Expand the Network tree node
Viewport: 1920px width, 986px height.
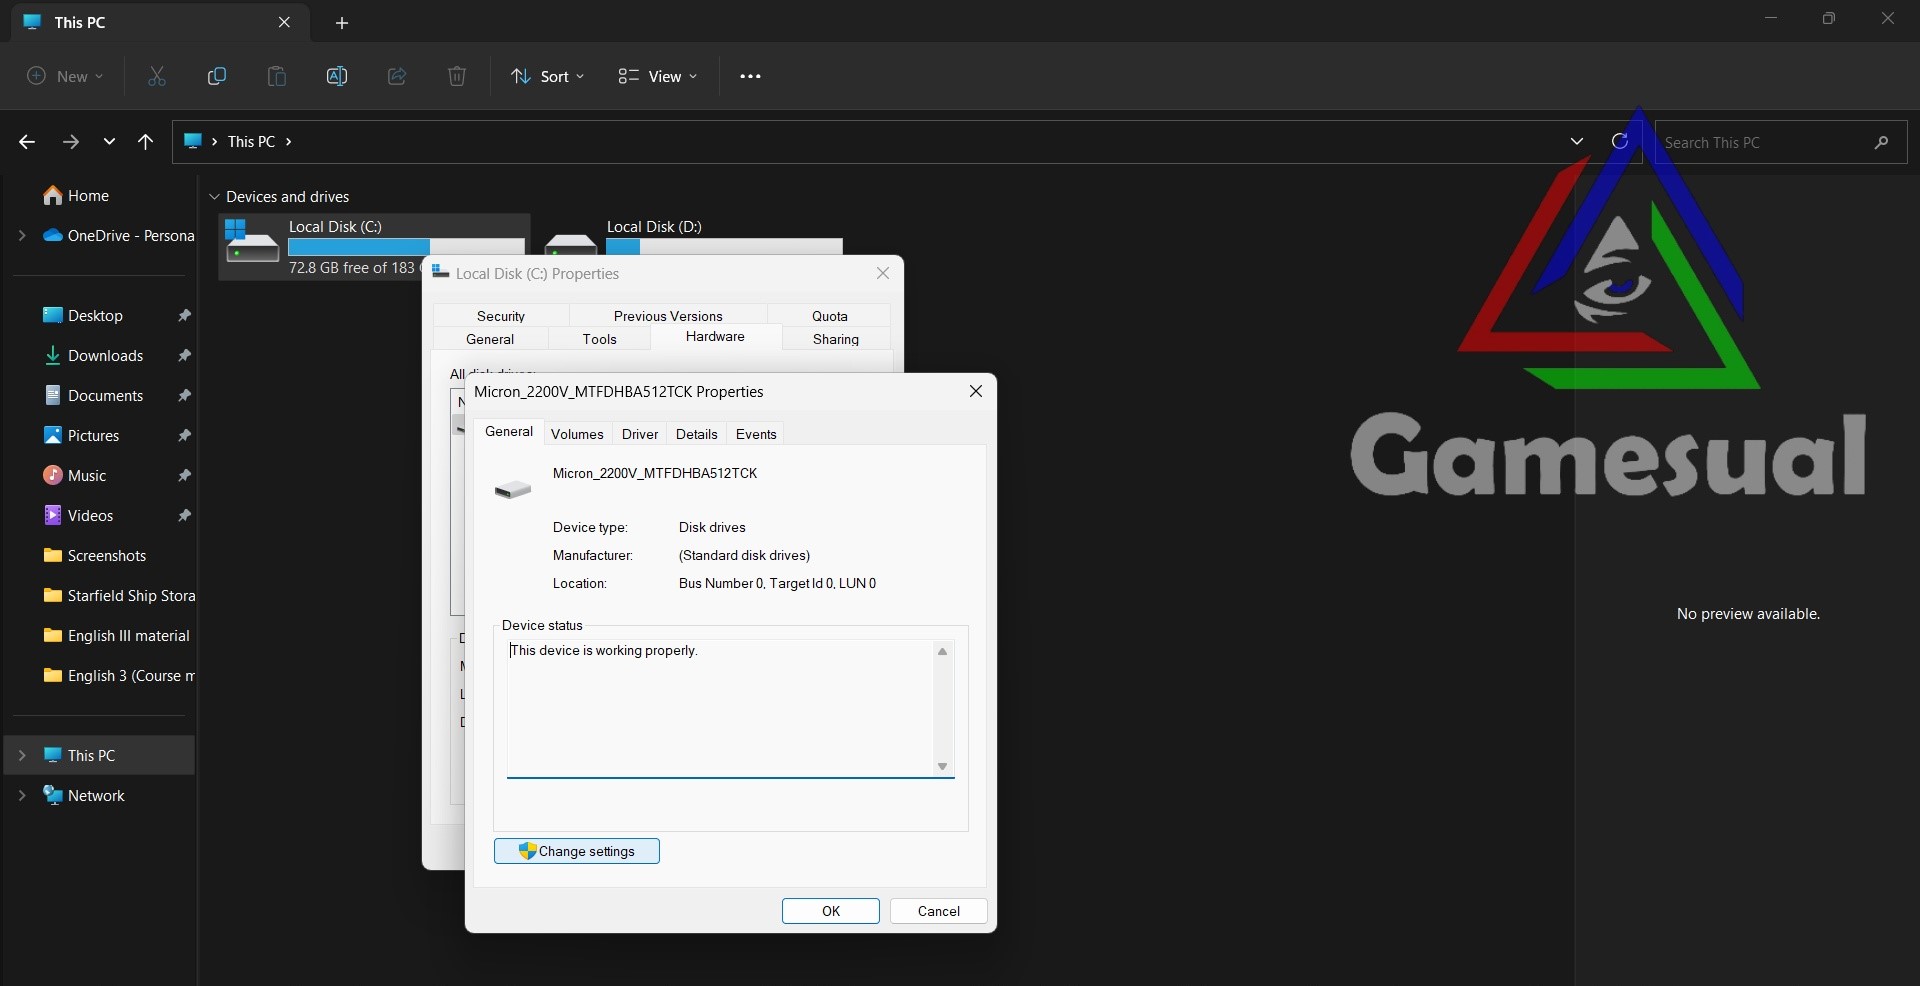tap(22, 796)
